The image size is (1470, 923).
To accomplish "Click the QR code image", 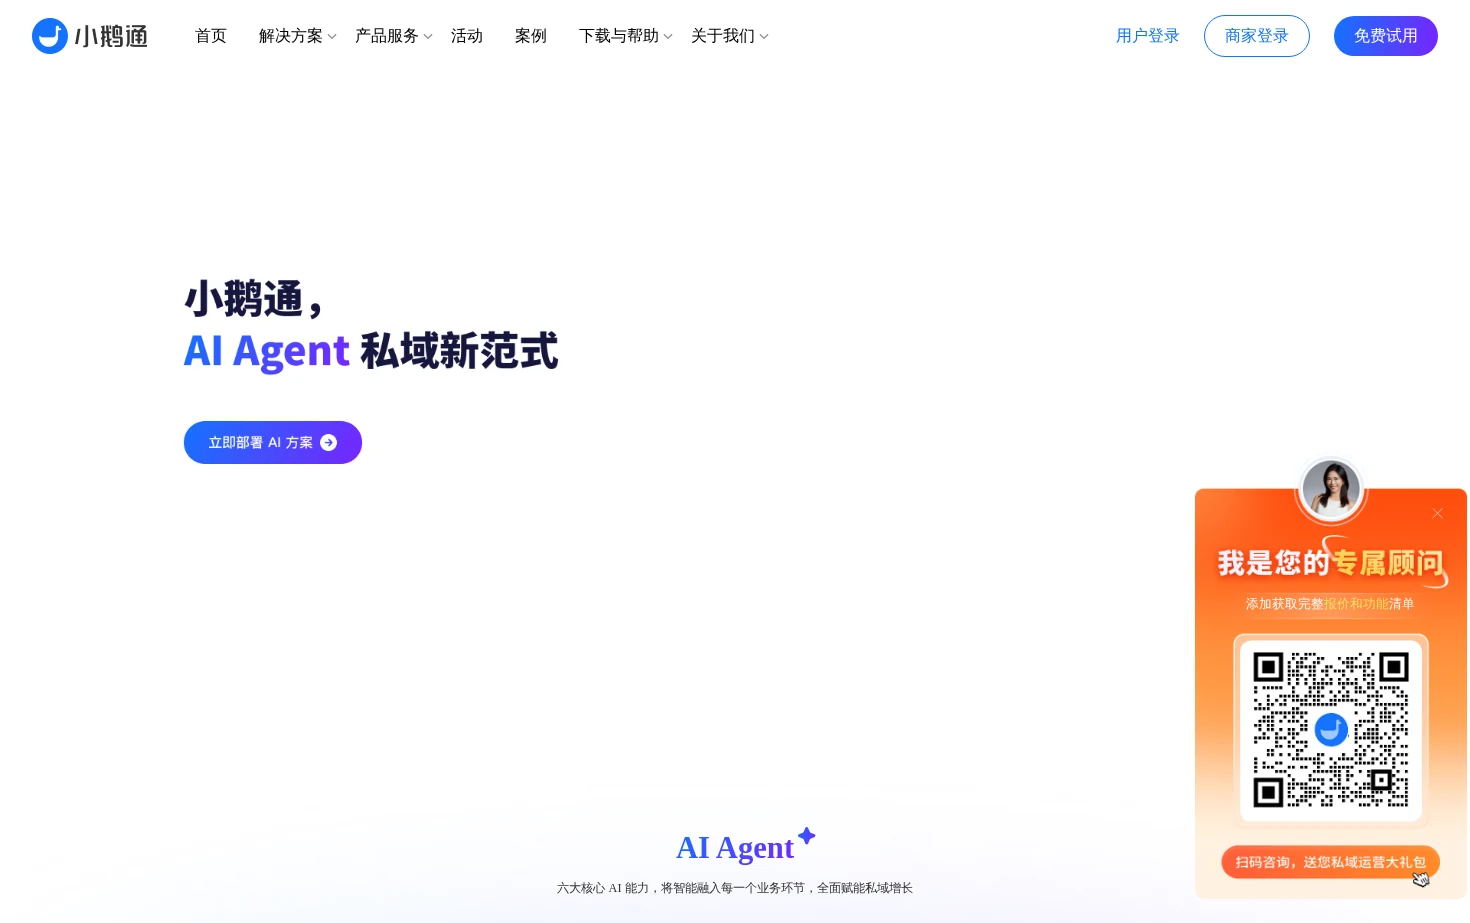I will tap(1331, 729).
